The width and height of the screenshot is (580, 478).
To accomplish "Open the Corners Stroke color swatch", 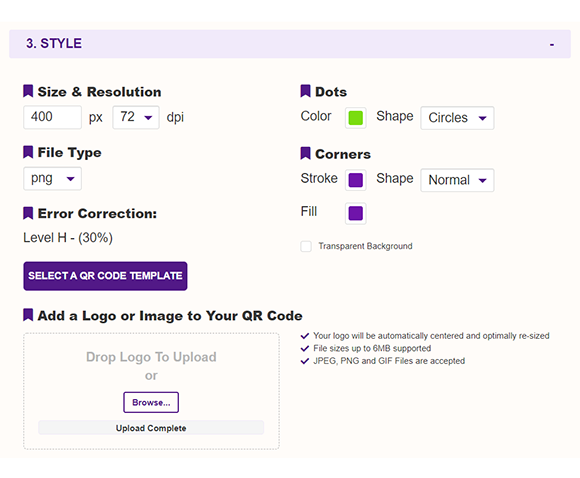I will tap(355, 180).
